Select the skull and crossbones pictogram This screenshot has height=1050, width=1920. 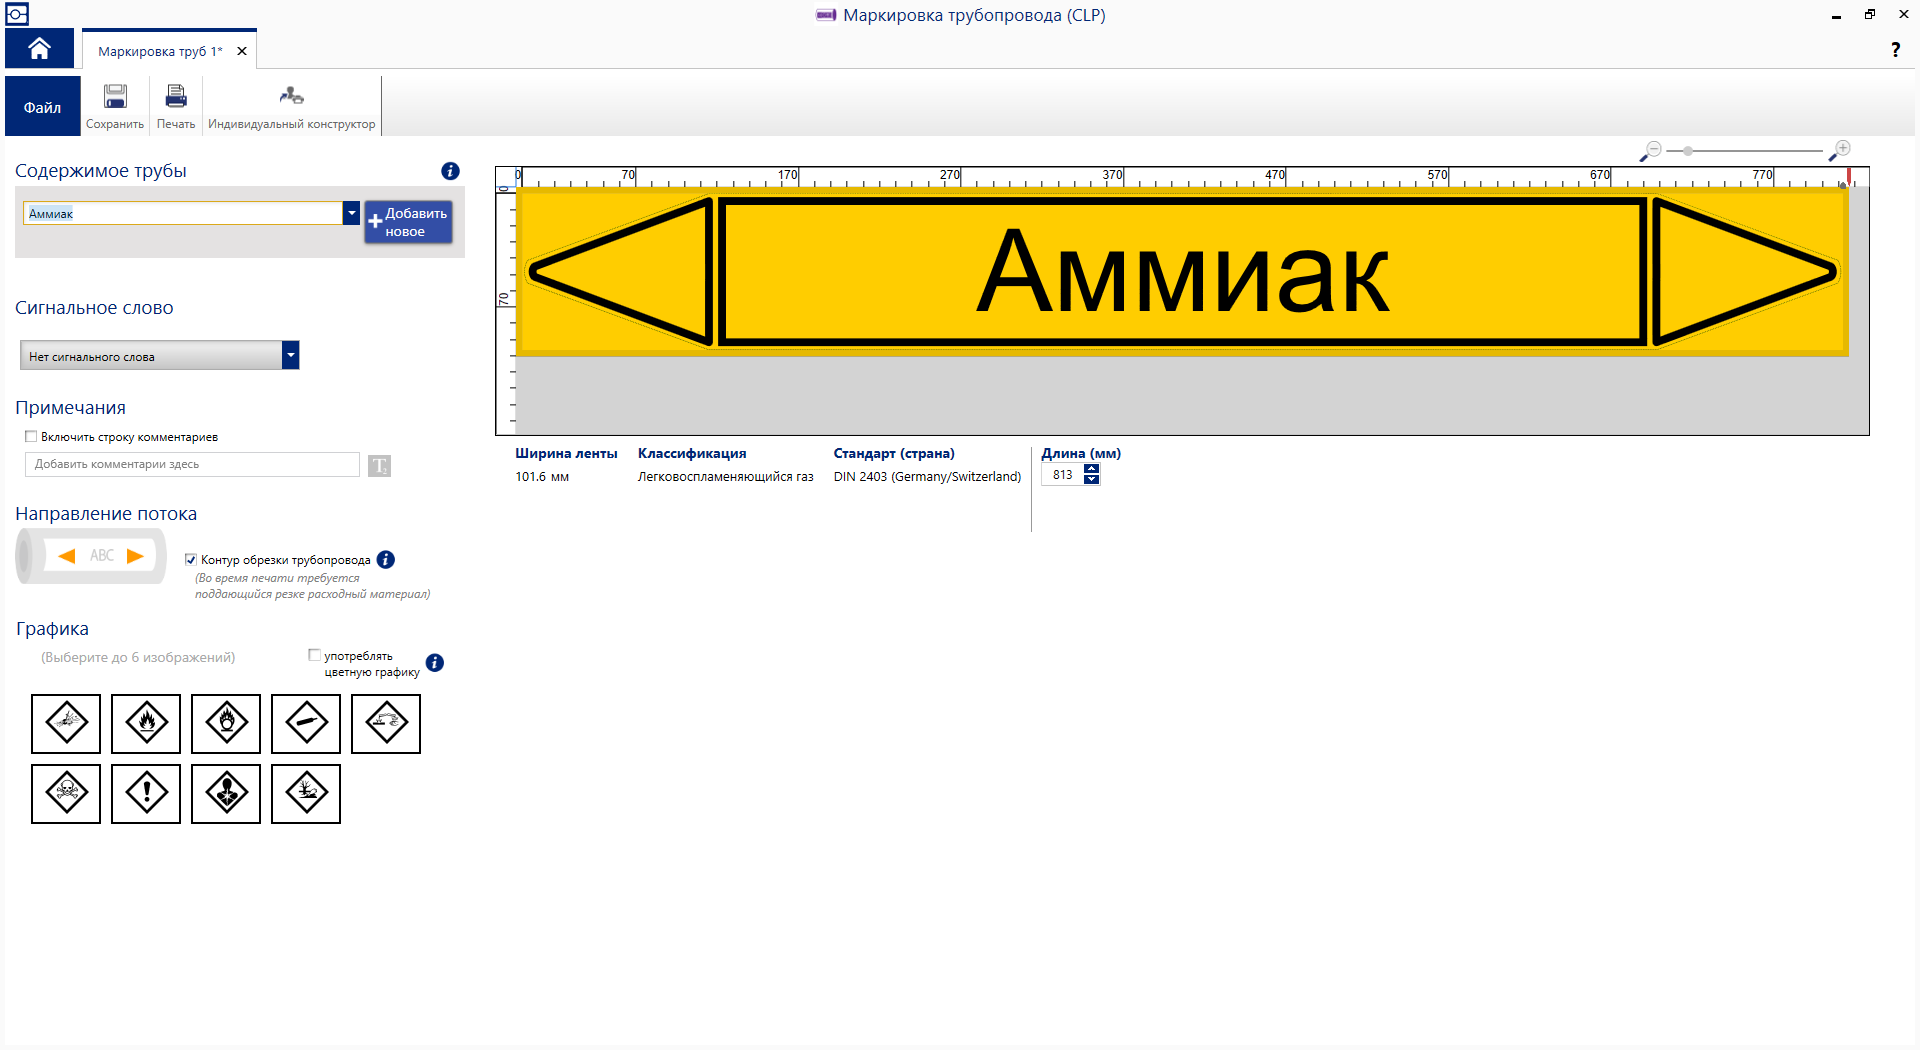[66, 794]
